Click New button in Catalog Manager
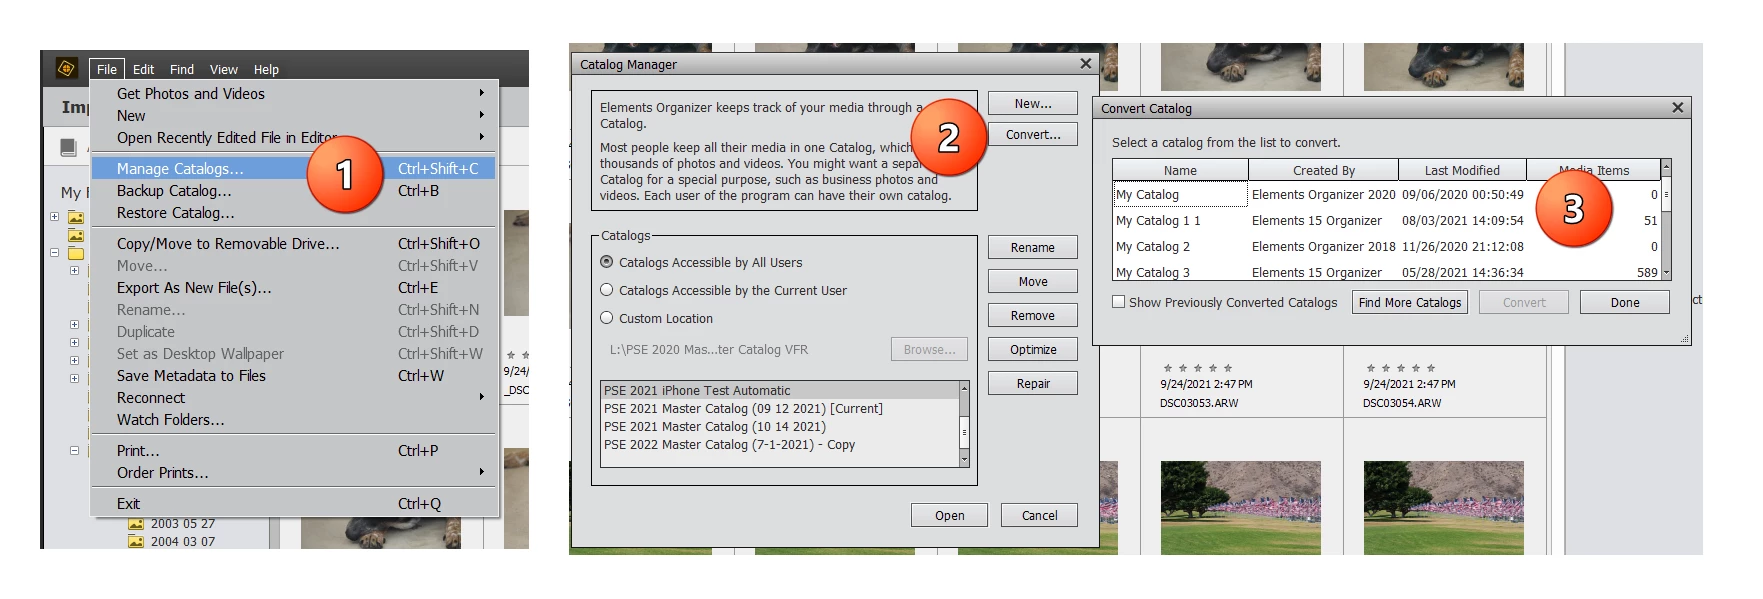 1033,103
